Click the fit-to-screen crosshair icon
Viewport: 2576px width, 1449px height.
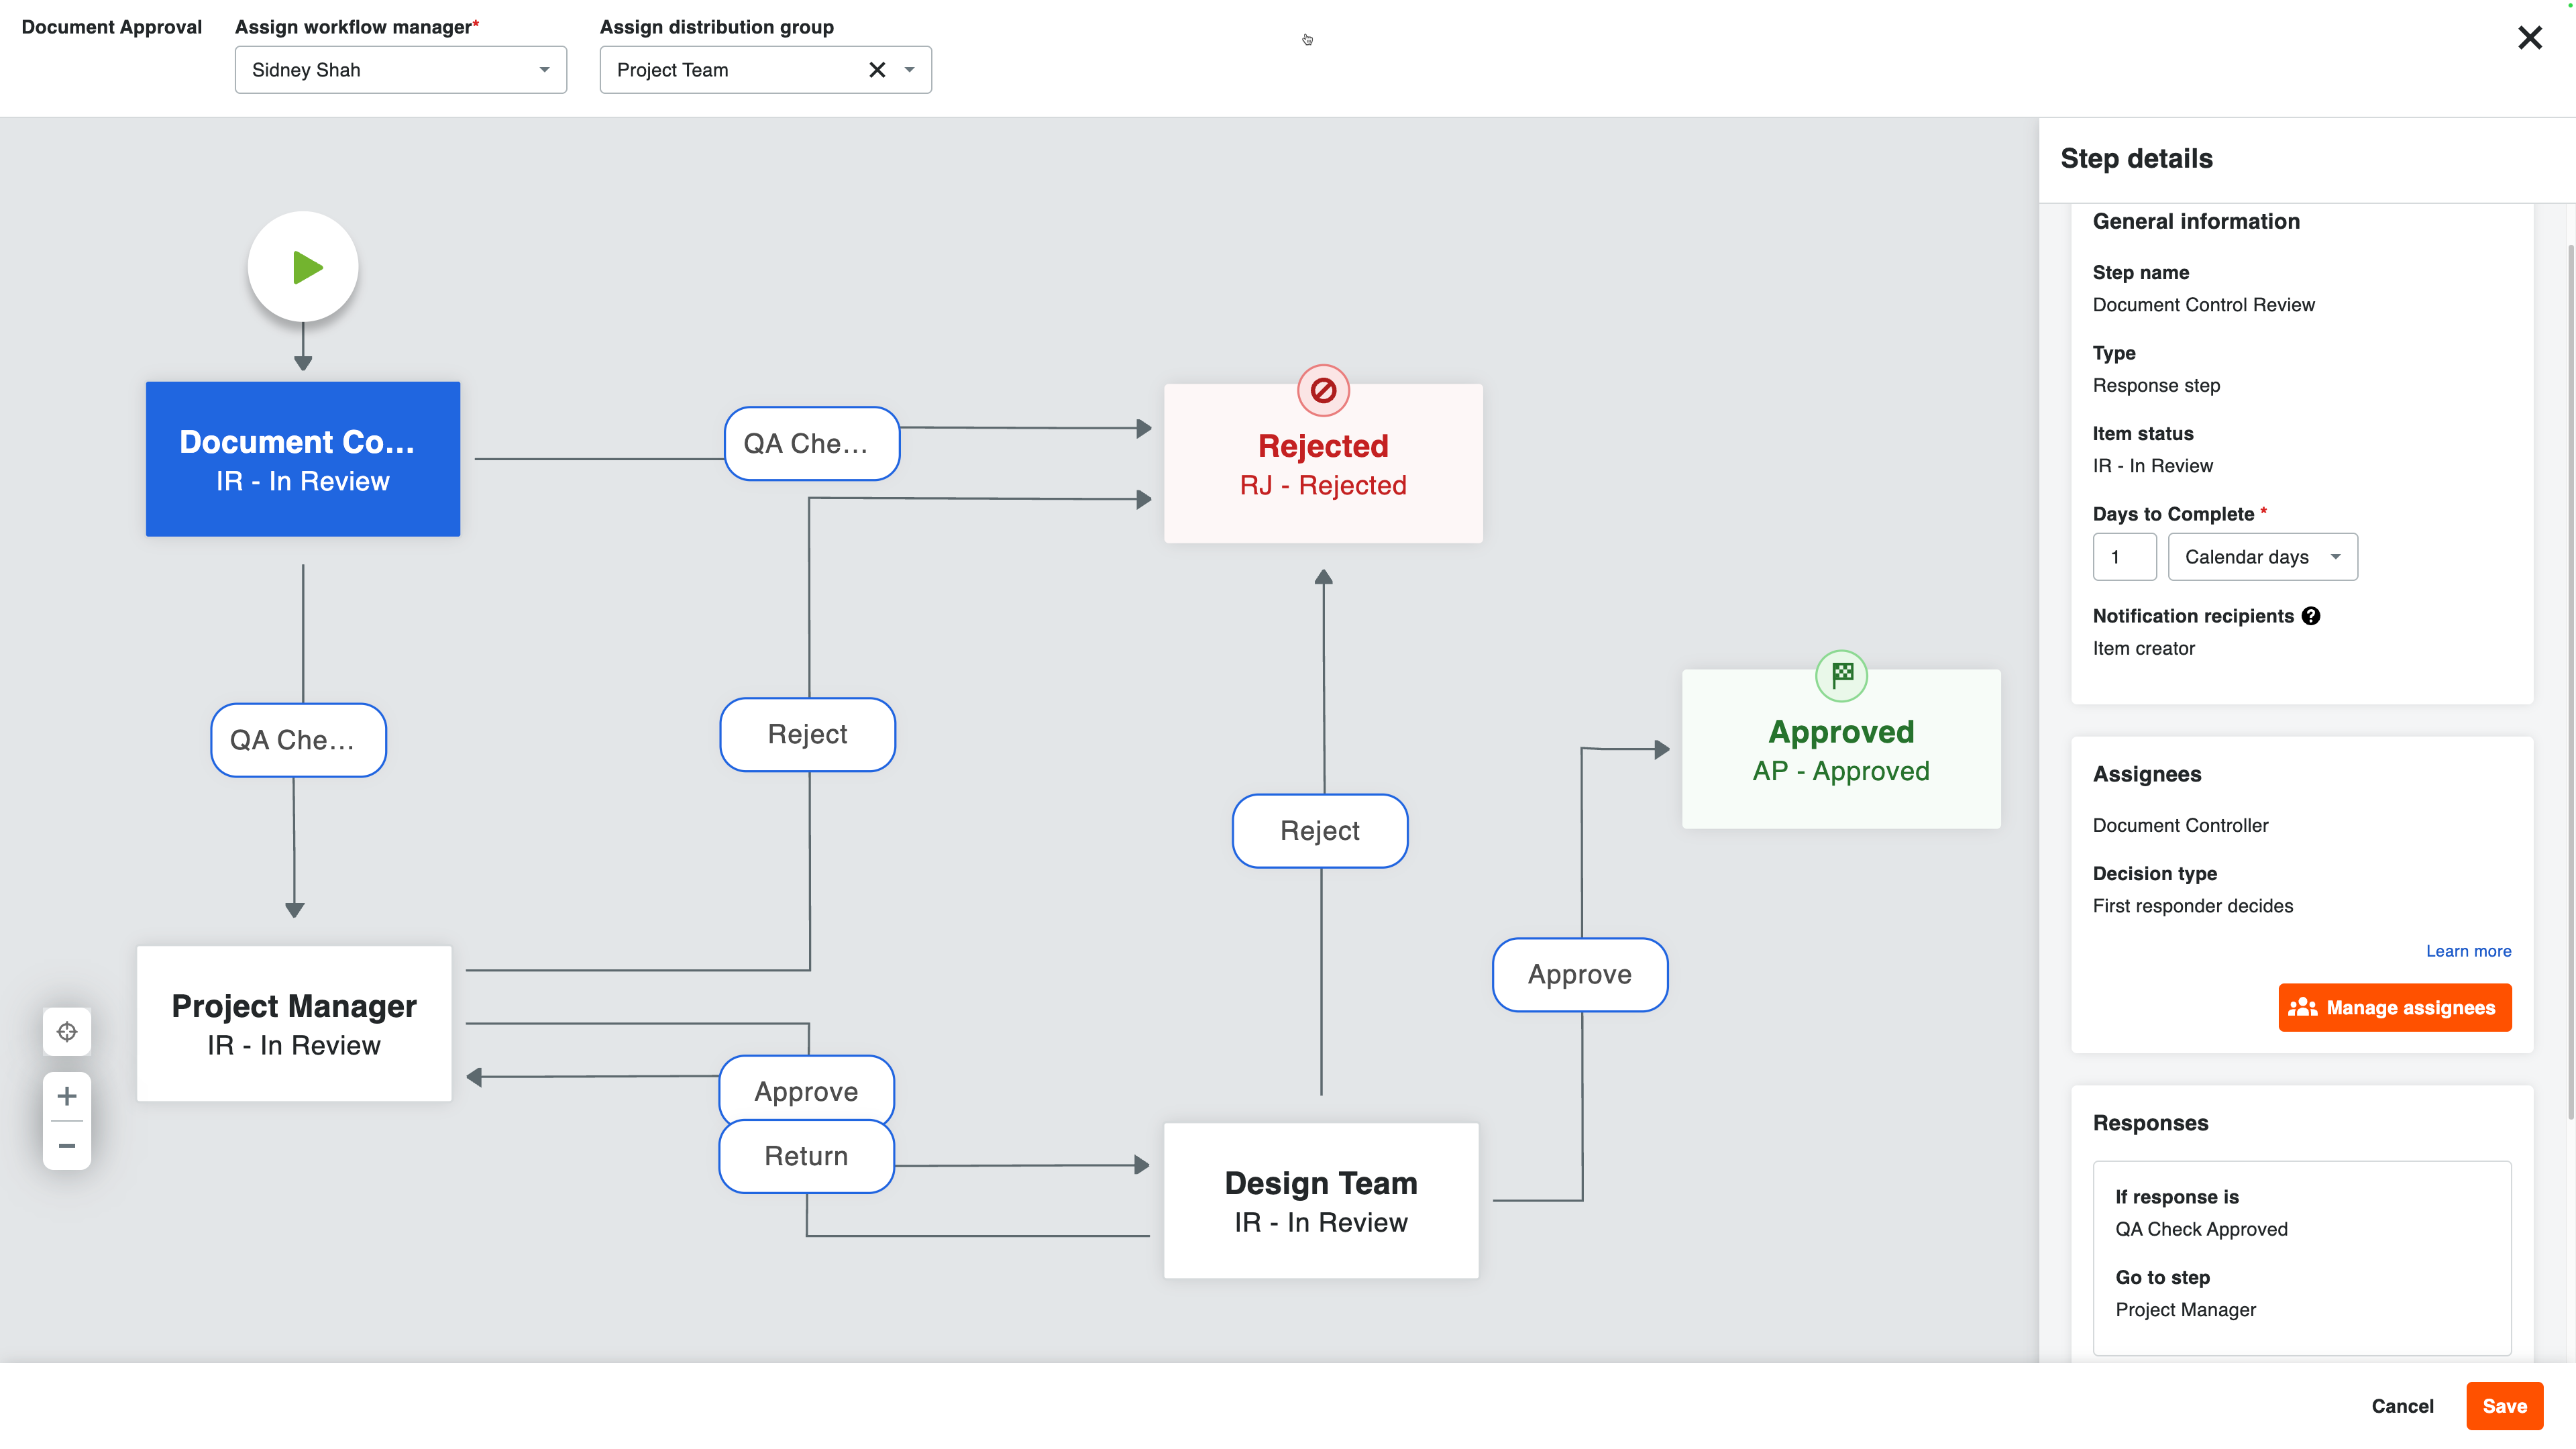(67, 1031)
